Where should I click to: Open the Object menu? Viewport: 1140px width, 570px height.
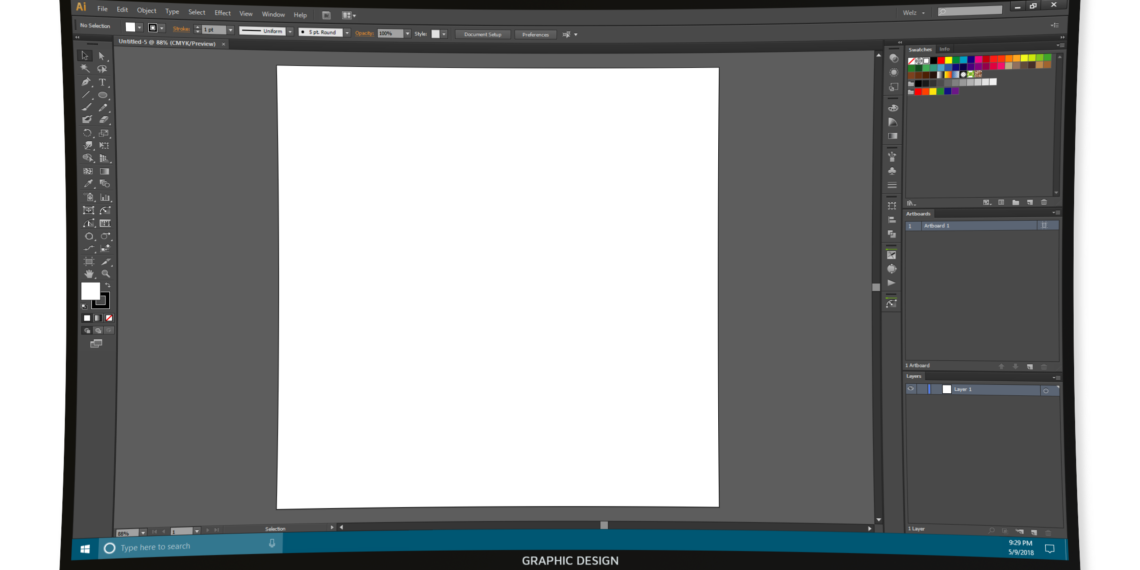click(147, 10)
